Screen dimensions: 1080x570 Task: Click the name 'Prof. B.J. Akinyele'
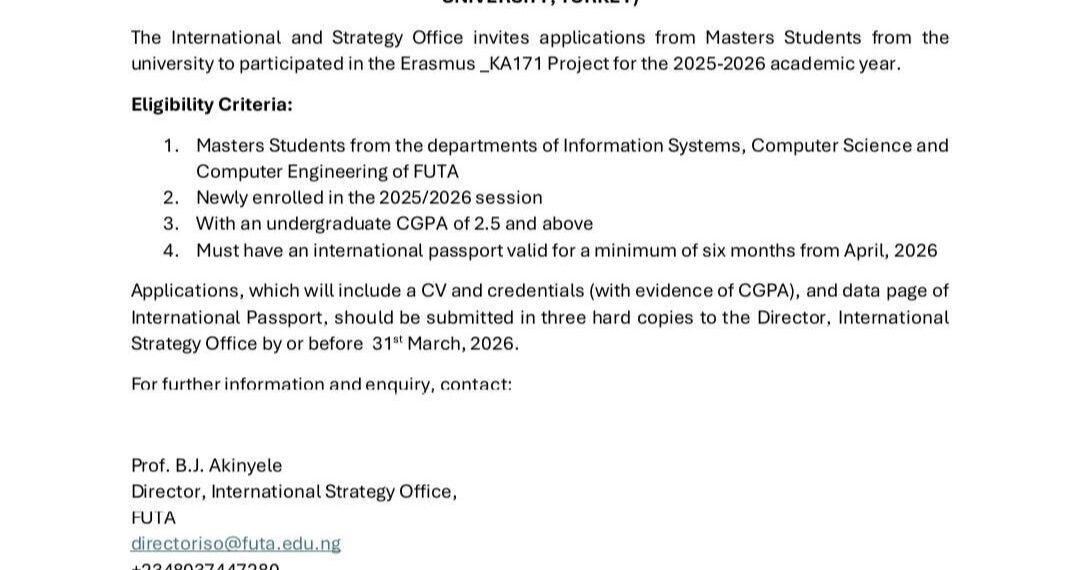[207, 466]
